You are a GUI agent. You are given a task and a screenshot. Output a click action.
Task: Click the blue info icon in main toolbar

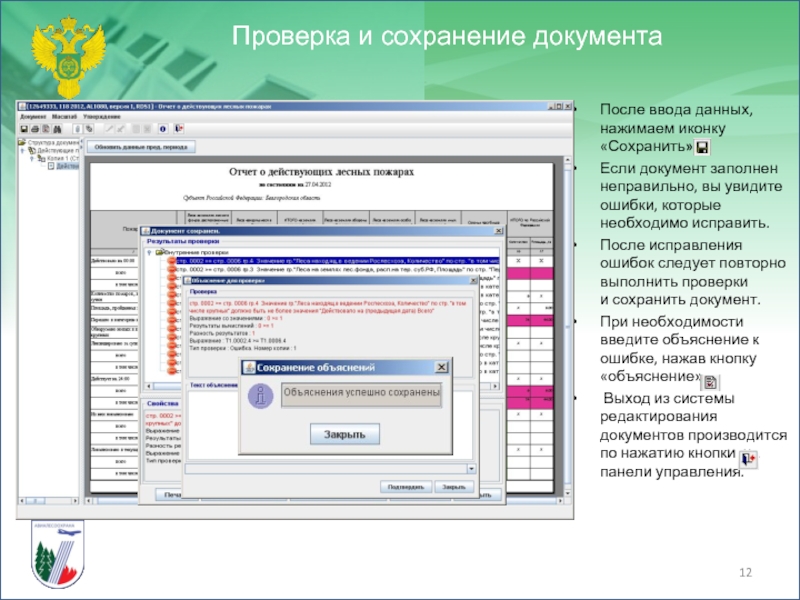162,129
